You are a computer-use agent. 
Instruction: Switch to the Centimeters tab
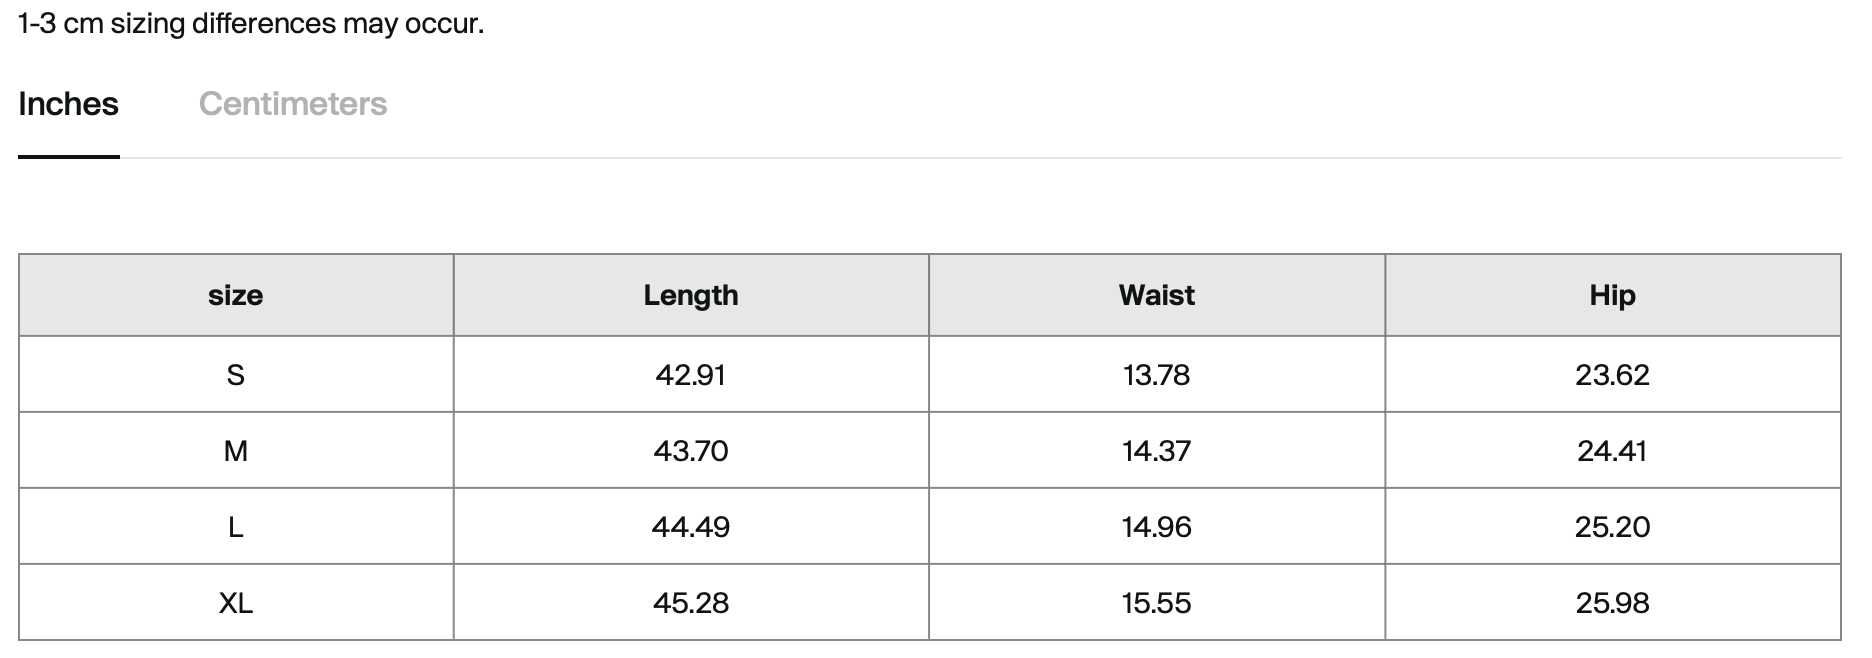coord(292,104)
